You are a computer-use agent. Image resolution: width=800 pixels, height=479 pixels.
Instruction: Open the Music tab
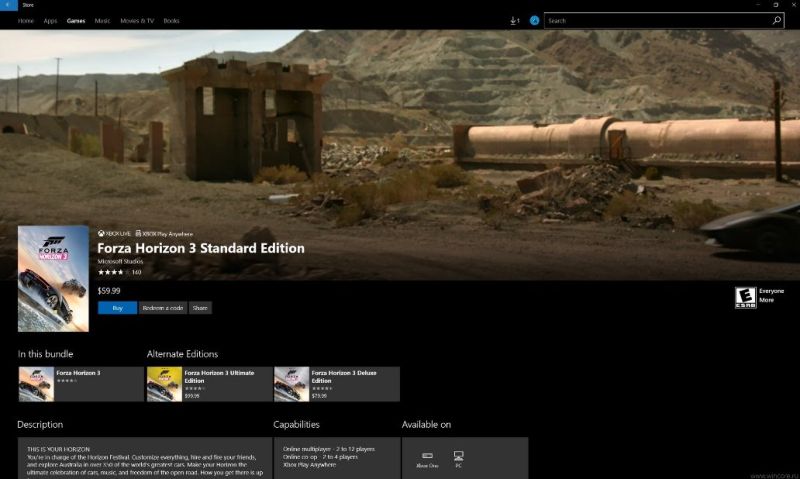102,21
